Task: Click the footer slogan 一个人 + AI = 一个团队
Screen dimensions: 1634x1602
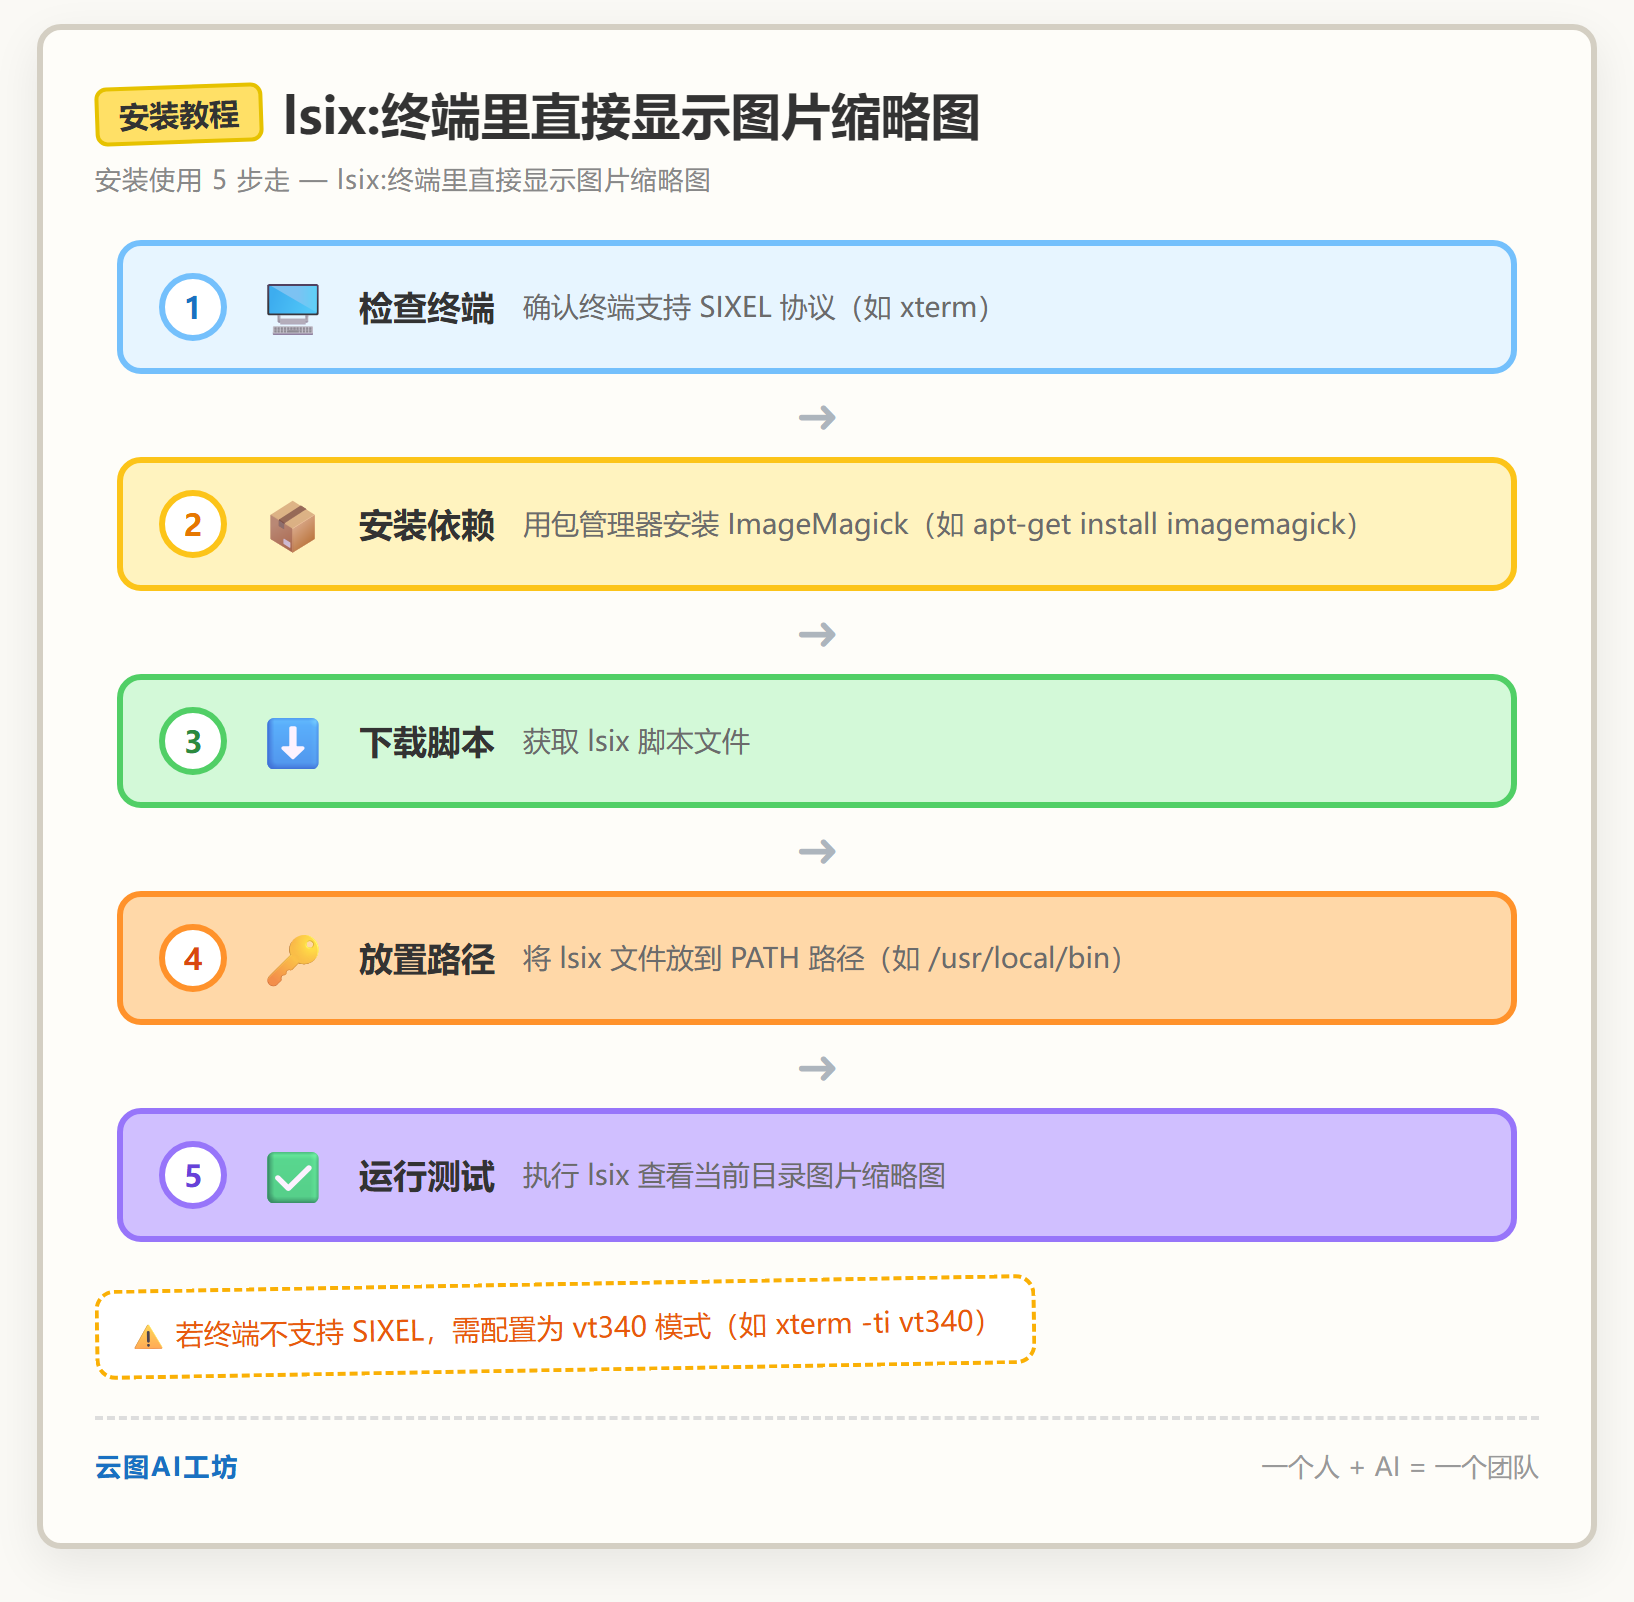Action: (1400, 1467)
